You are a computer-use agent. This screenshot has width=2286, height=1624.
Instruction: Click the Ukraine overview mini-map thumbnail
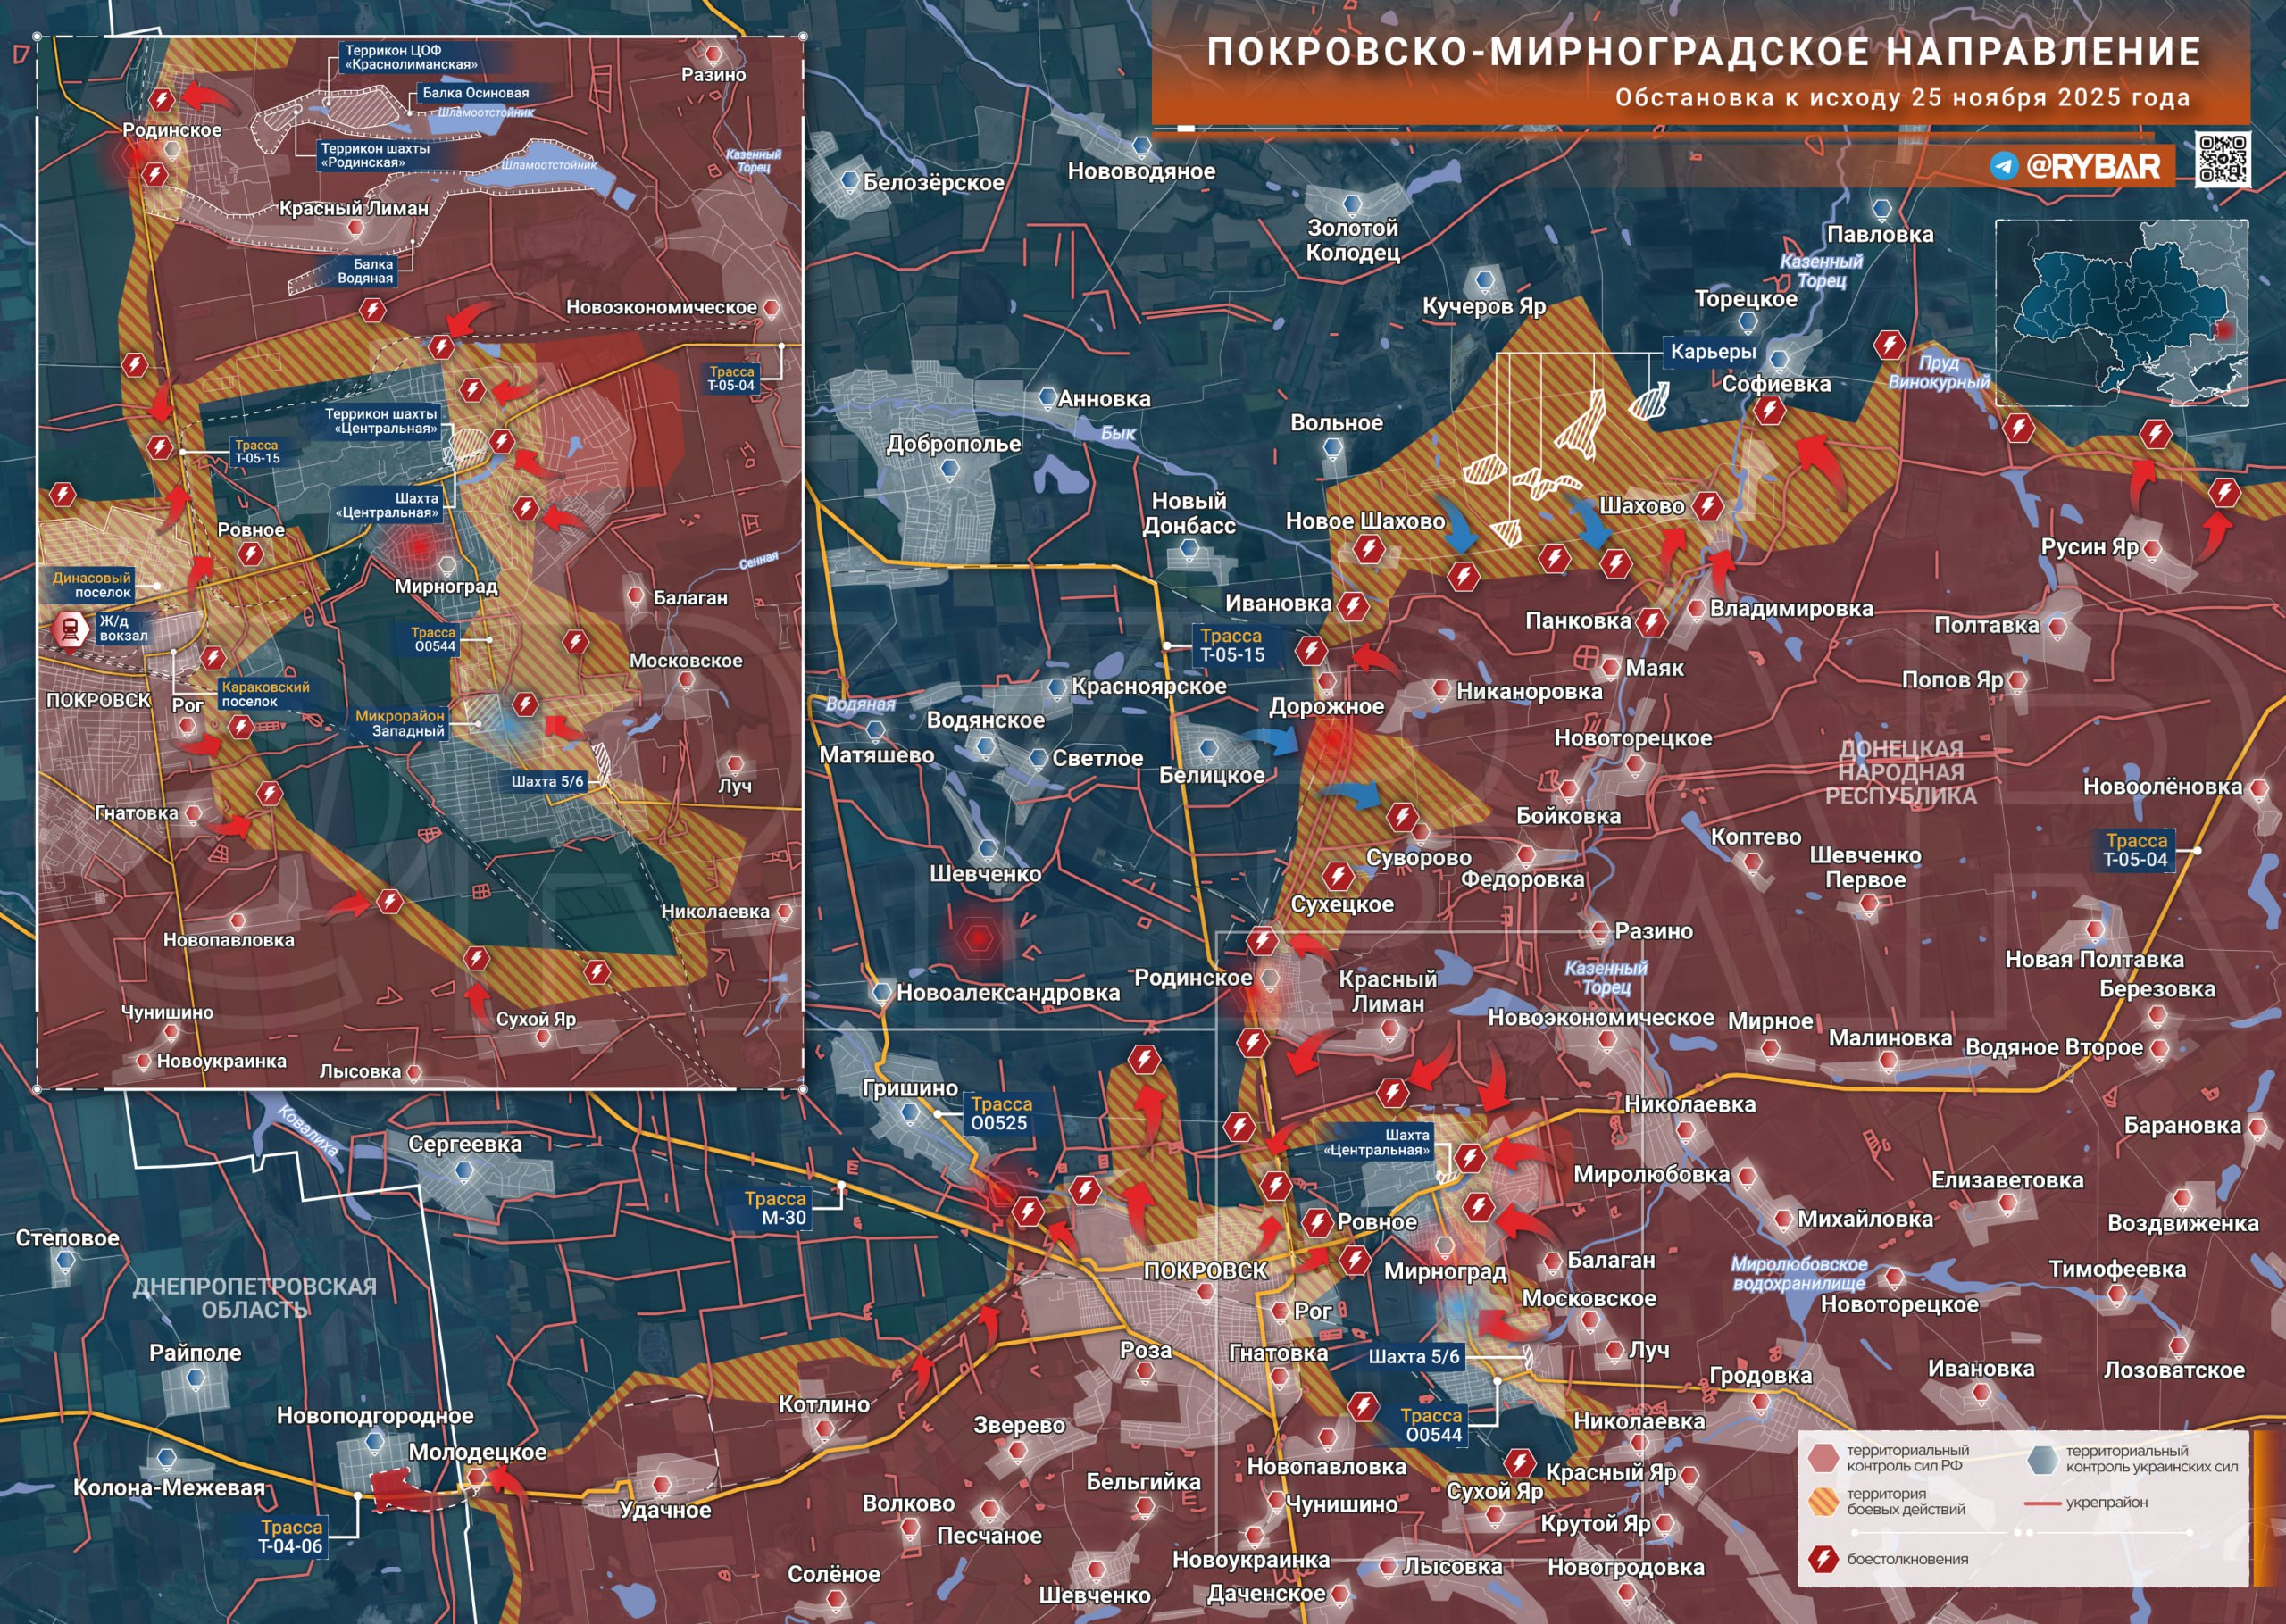click(2121, 313)
